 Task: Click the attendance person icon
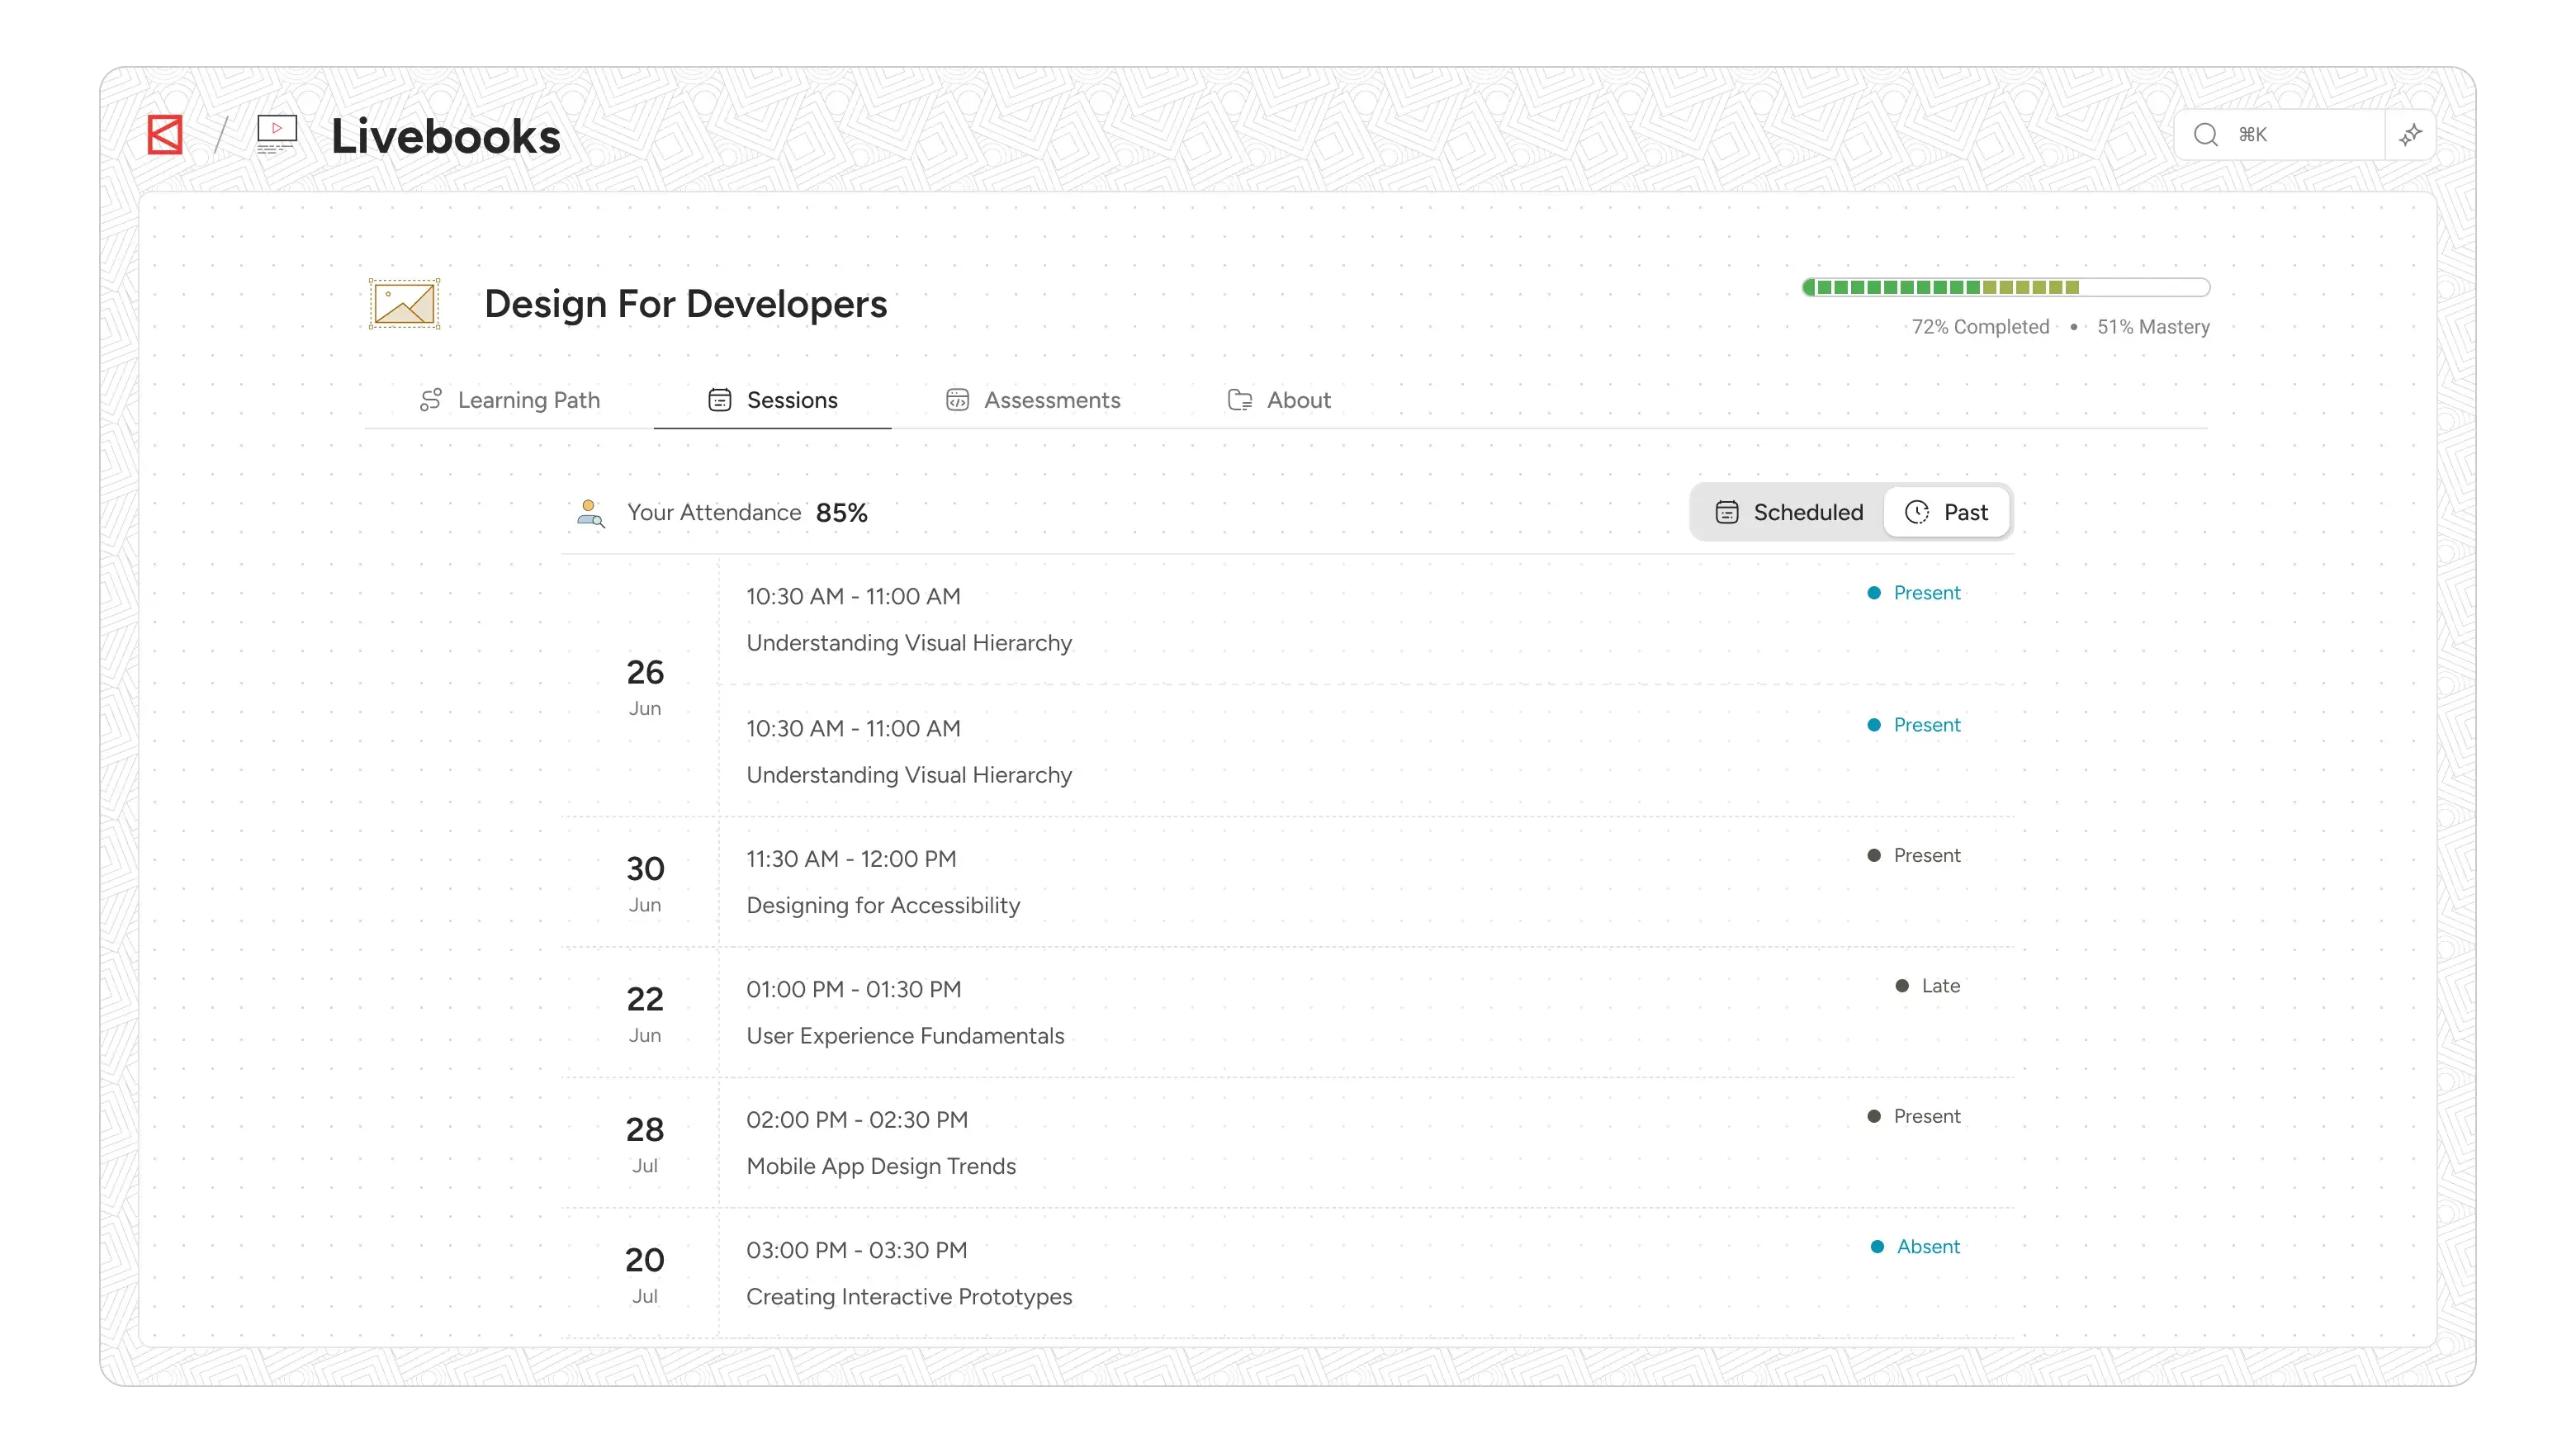coord(591,513)
